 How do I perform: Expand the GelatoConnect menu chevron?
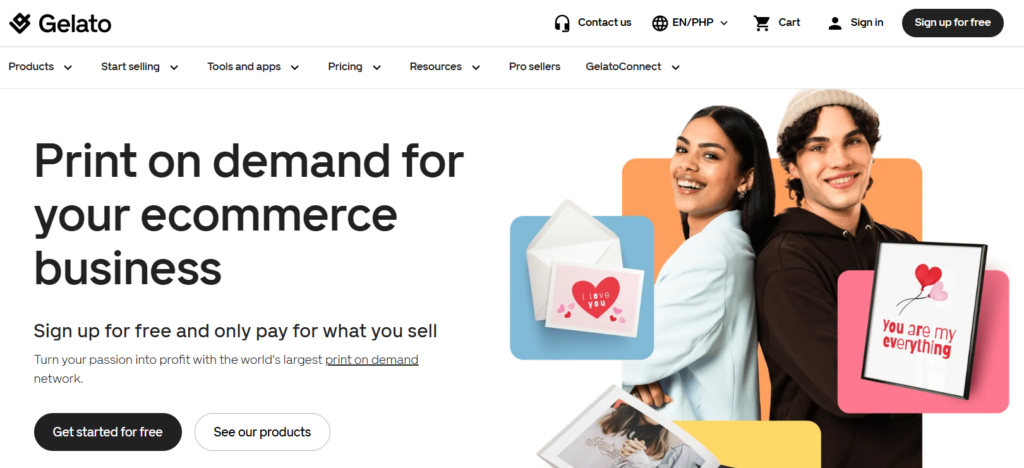[676, 67]
